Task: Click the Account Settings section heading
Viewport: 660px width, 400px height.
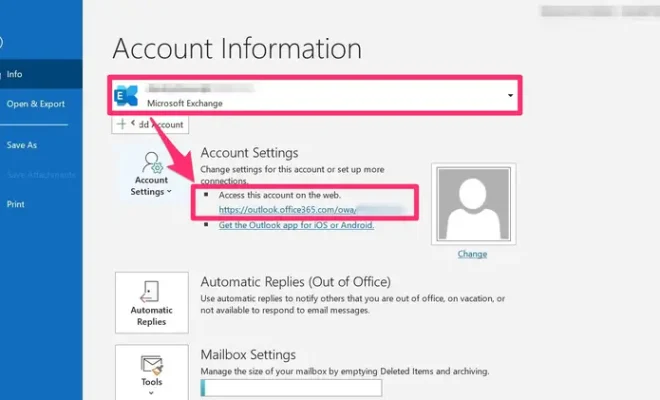Action: click(x=249, y=153)
